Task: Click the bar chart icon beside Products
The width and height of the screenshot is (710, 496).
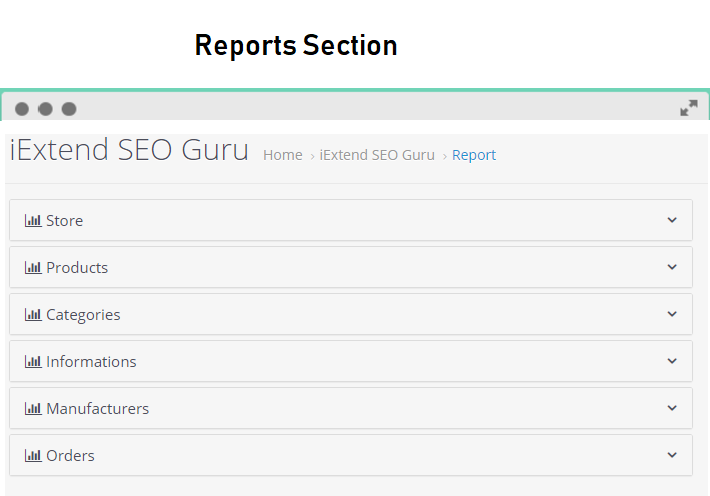Action: [33, 268]
